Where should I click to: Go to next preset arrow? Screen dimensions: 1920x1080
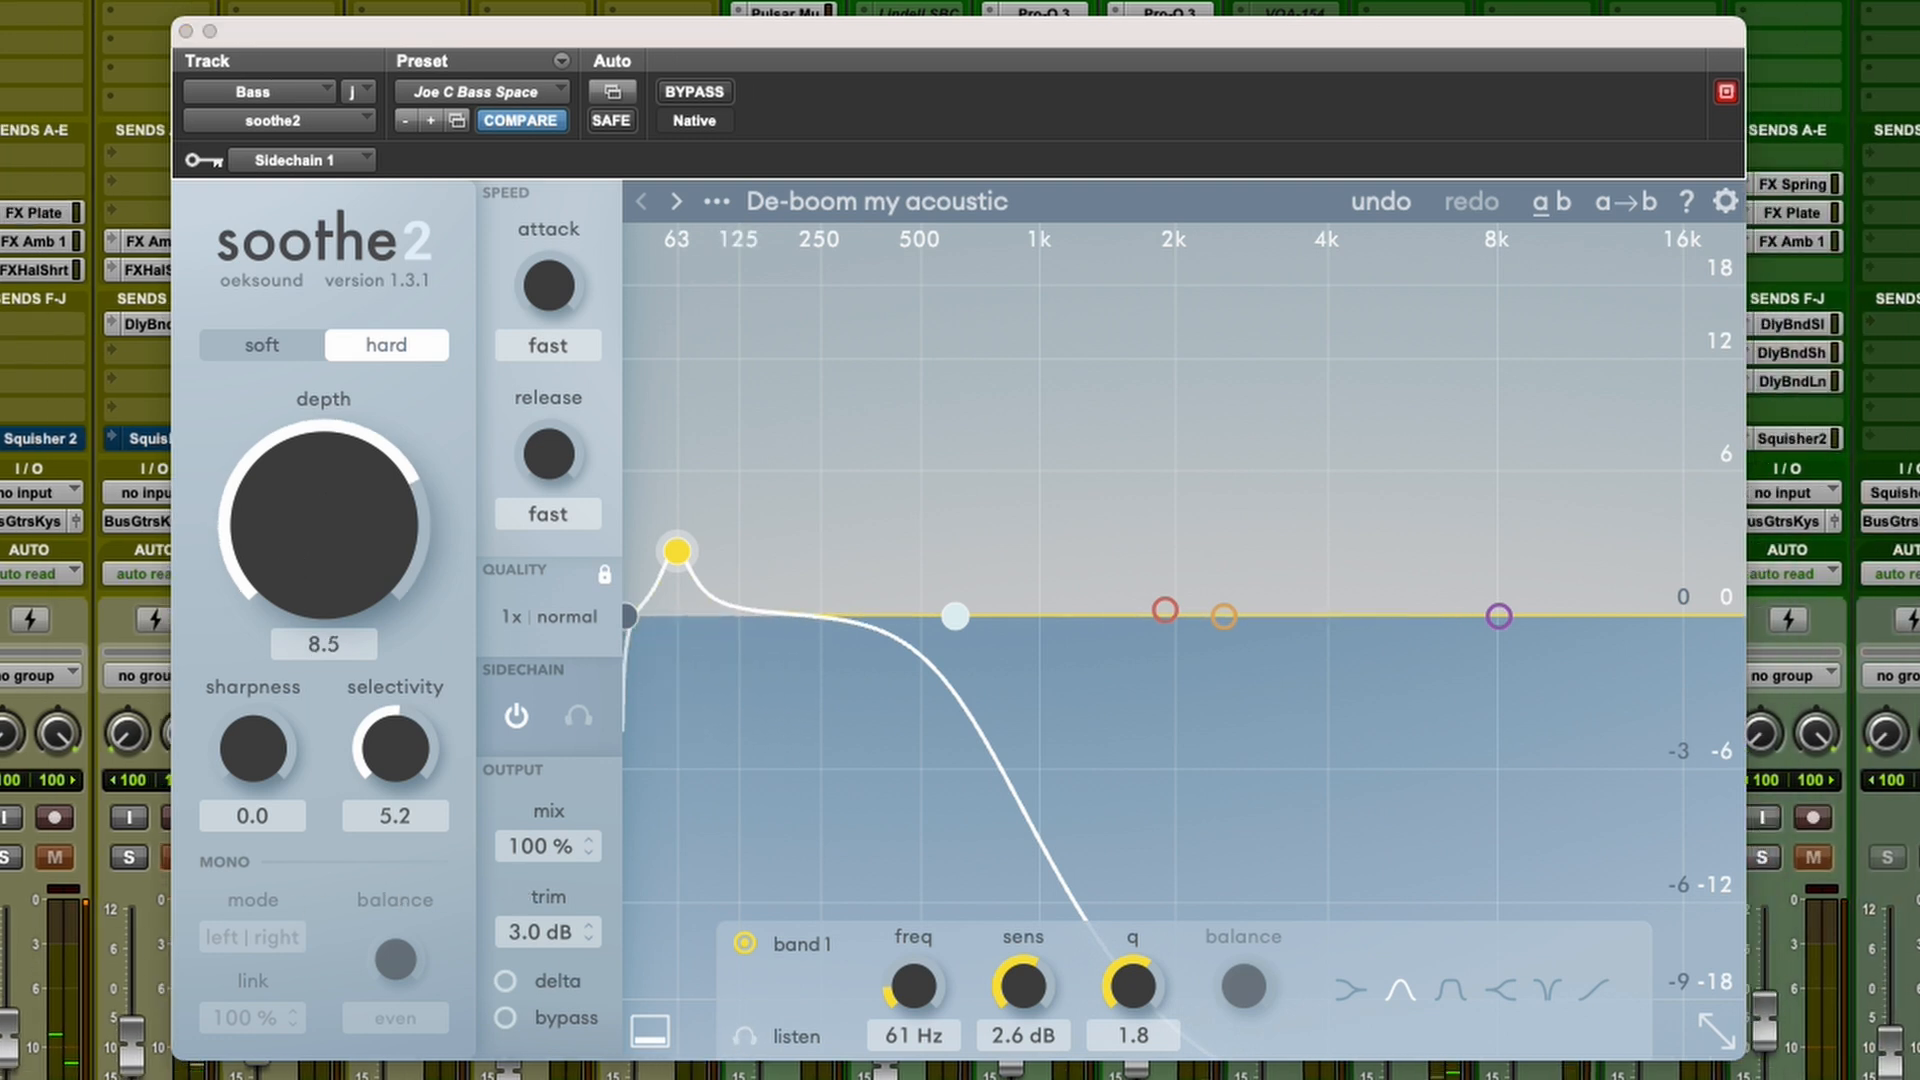point(677,201)
